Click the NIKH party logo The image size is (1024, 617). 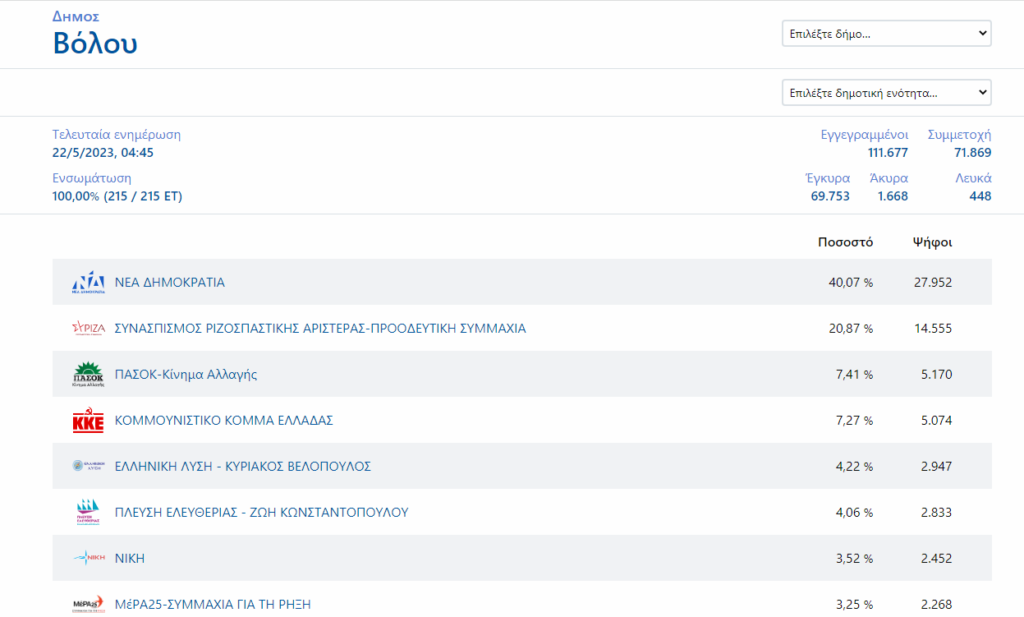click(88, 558)
